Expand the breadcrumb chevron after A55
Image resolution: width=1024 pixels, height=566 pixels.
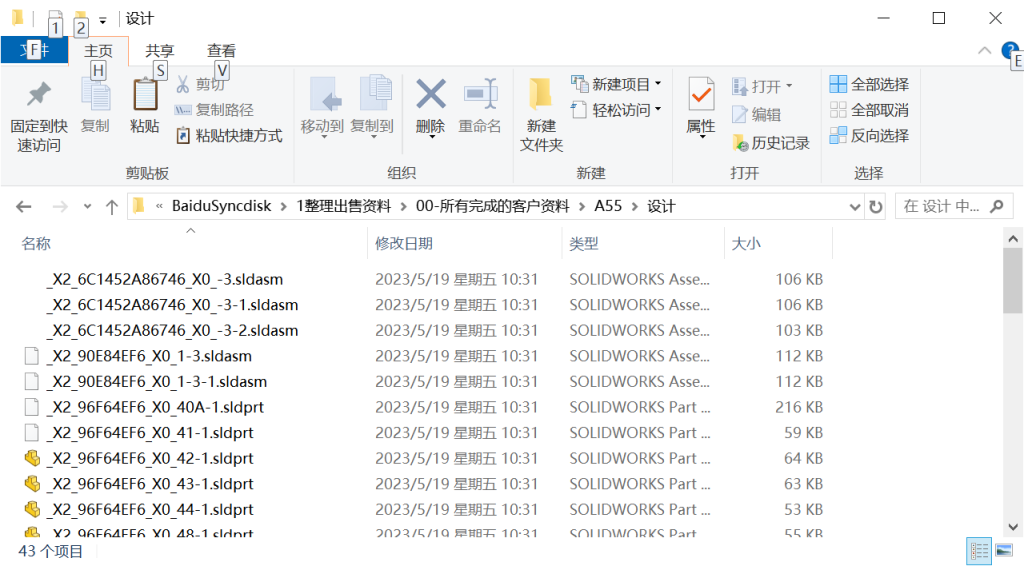pyautogui.click(x=634, y=207)
